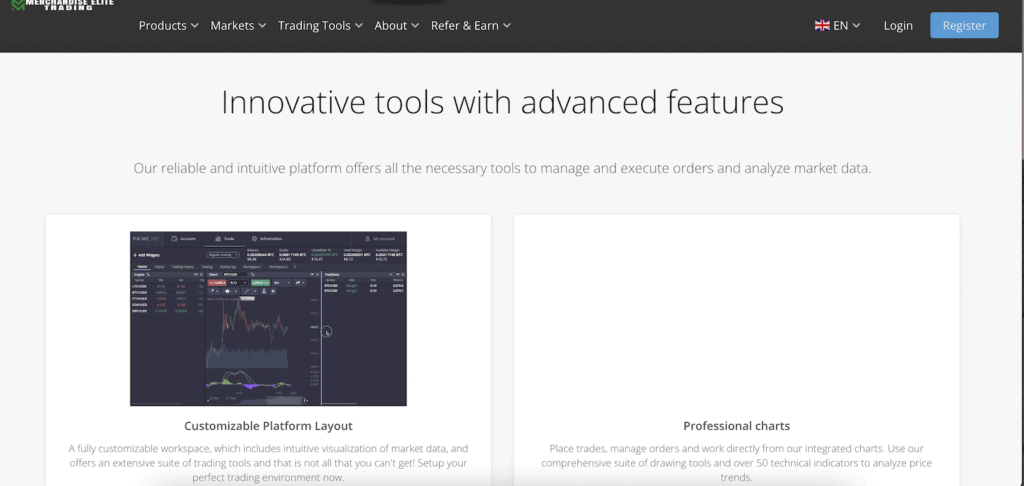Click the Login link

point(898,26)
